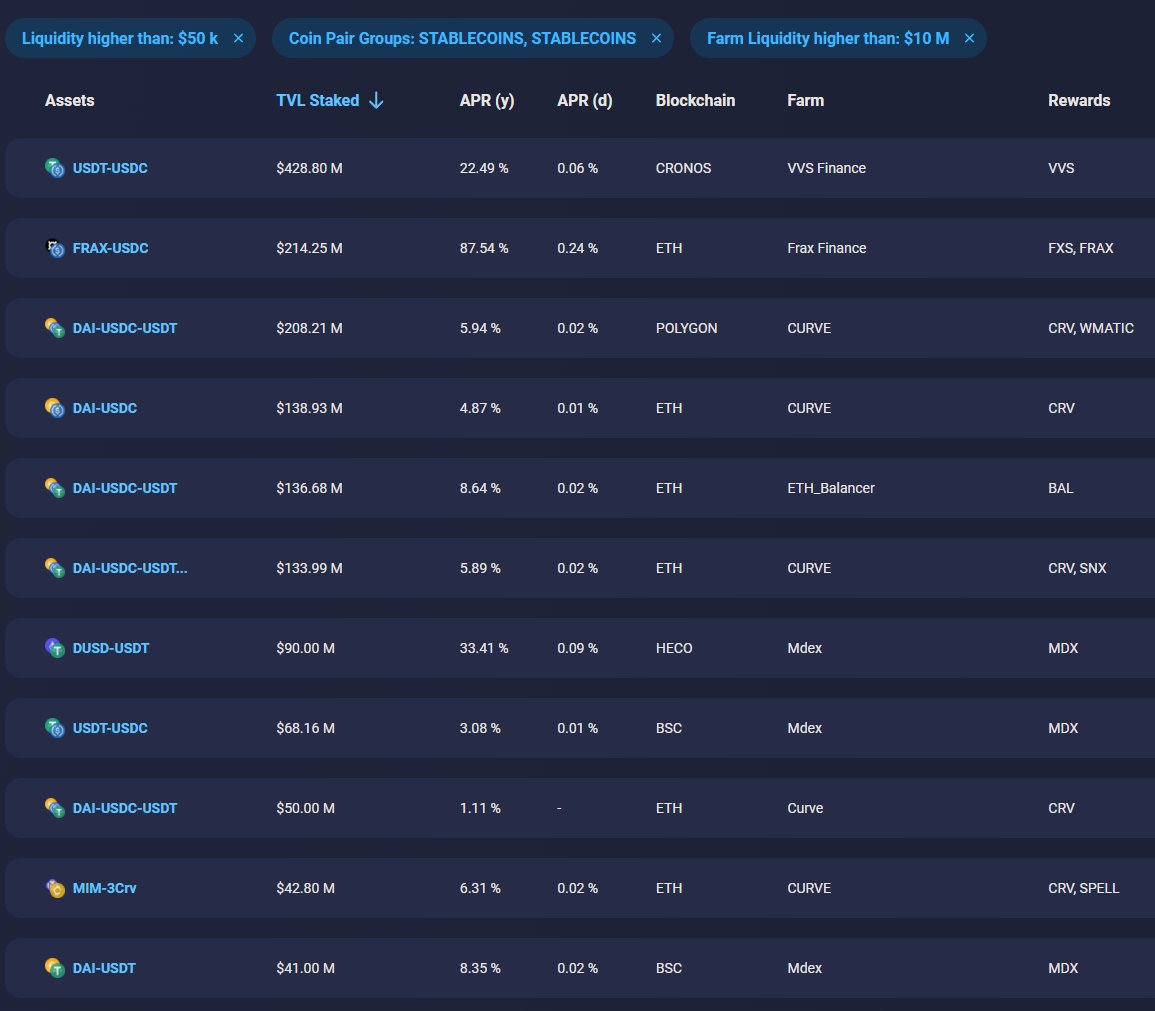Image resolution: width=1155 pixels, height=1011 pixels.
Task: Click the coin icon of the ETH_Balancer row
Action: coord(55,488)
